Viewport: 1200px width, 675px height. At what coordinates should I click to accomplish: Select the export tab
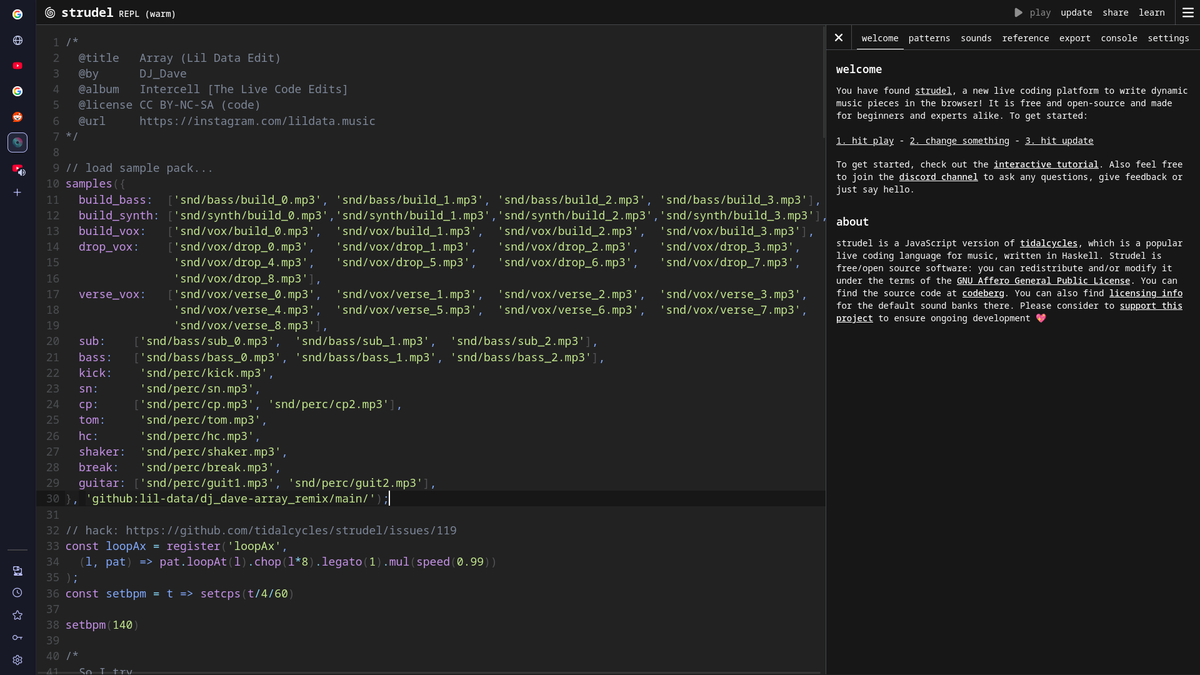click(1075, 38)
